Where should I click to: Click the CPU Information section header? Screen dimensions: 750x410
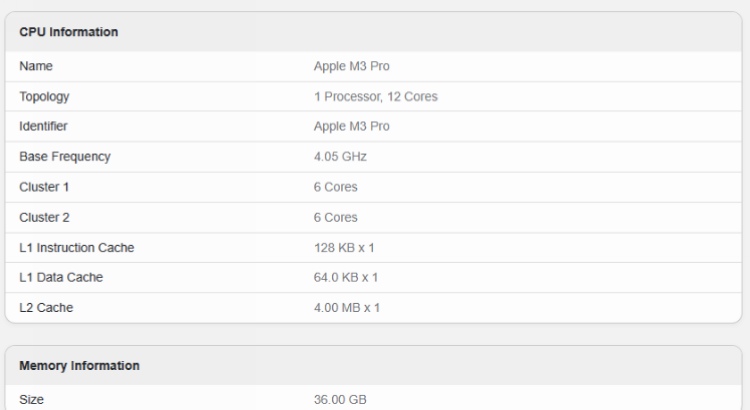(x=69, y=32)
